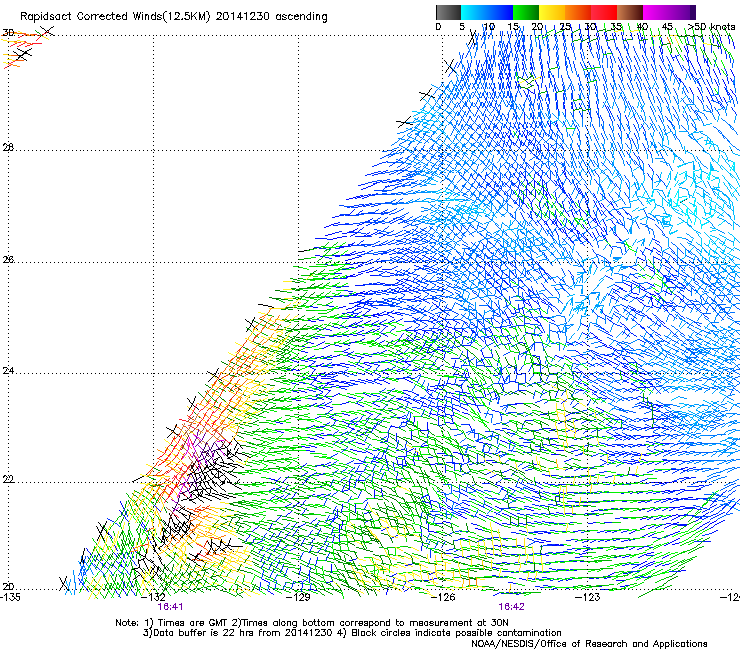The image size is (740, 650).
Task: Click the '22' latitude axis label
Action: (8, 479)
